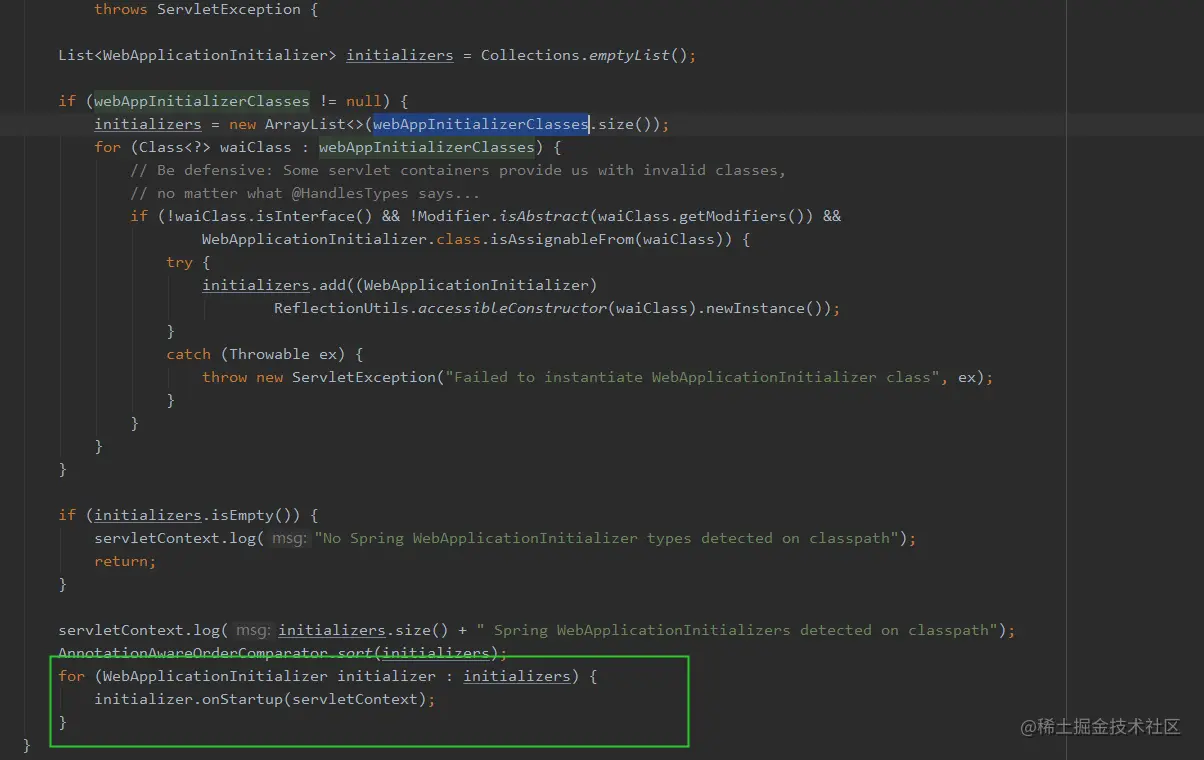Click the '!= null' condition check

coord(350,101)
